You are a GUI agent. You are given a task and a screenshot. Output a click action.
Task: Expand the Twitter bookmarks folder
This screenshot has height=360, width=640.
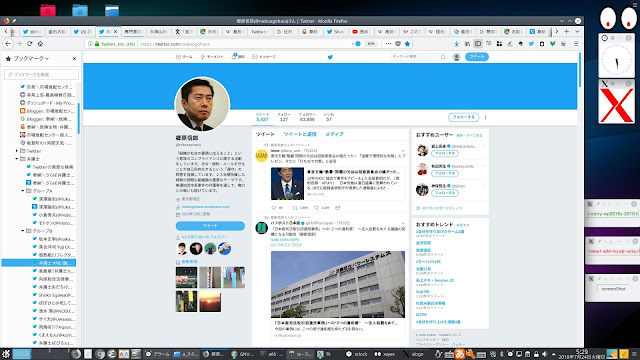click(x=17, y=151)
